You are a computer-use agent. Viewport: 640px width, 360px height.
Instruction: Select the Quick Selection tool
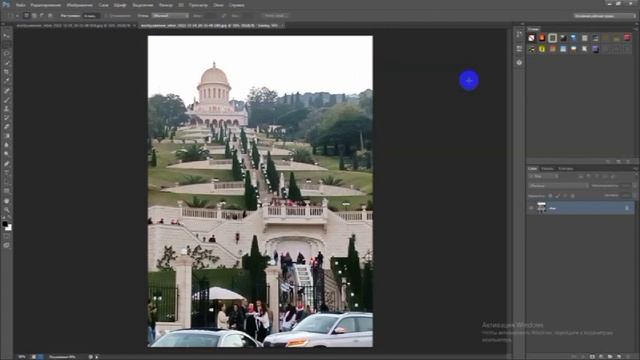pyautogui.click(x=6, y=62)
